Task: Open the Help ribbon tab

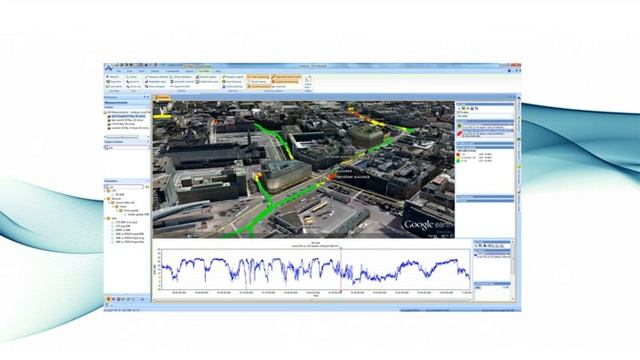Action: tap(218, 71)
